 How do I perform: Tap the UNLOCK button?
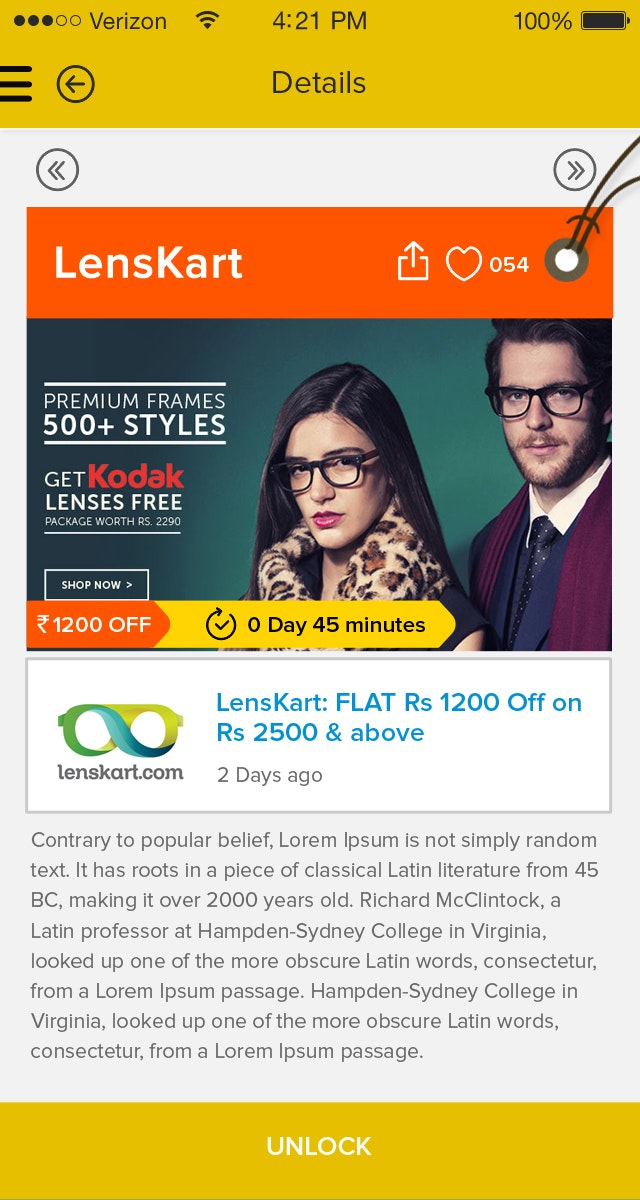[320, 1146]
